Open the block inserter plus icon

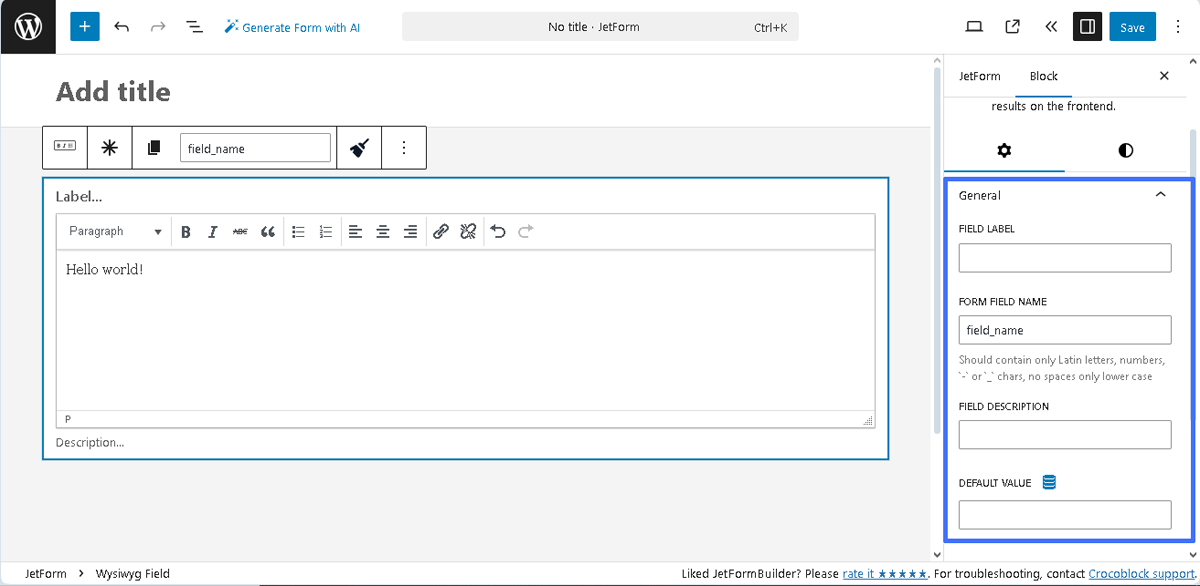(84, 26)
